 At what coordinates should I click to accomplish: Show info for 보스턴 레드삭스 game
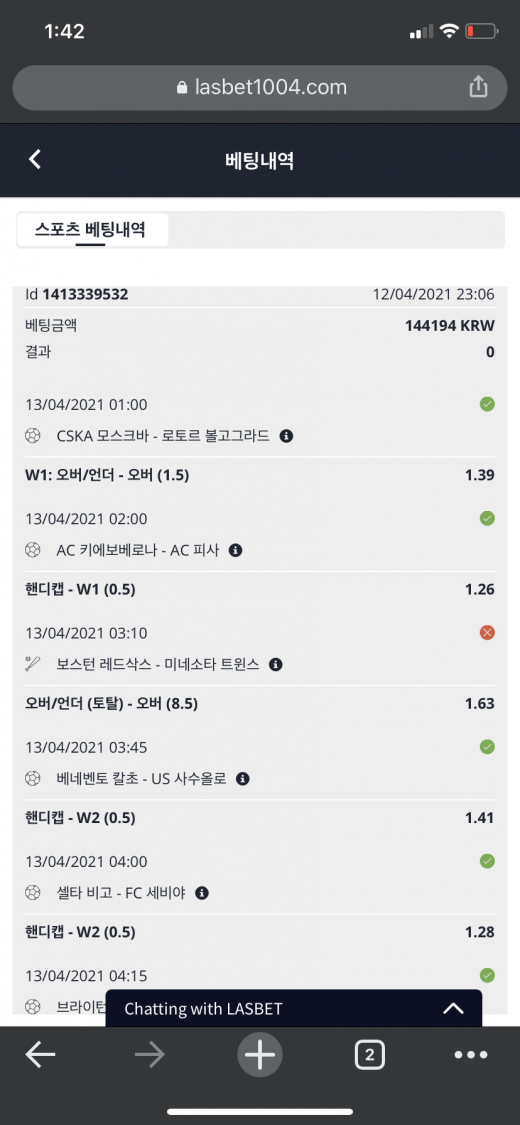point(275,664)
